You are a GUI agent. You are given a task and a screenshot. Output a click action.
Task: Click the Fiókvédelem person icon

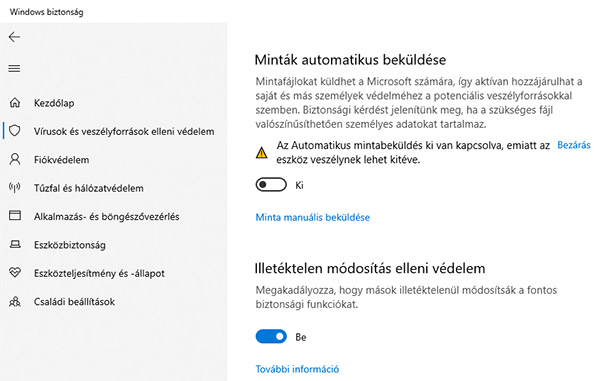click(x=15, y=159)
